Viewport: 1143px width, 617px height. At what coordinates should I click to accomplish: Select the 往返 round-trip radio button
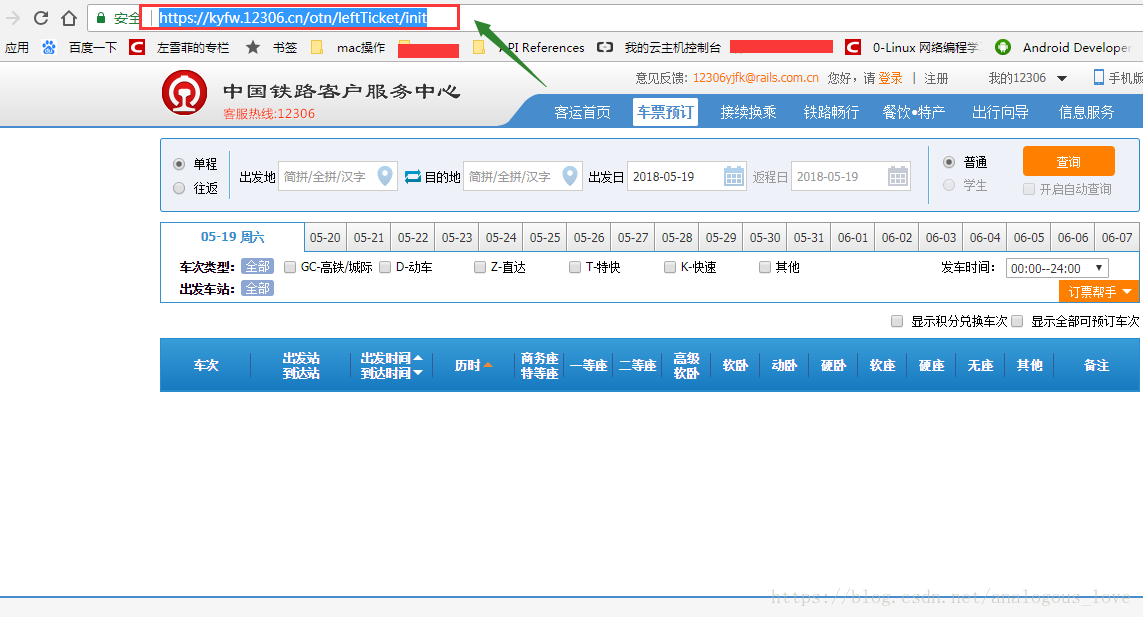pyautogui.click(x=179, y=188)
